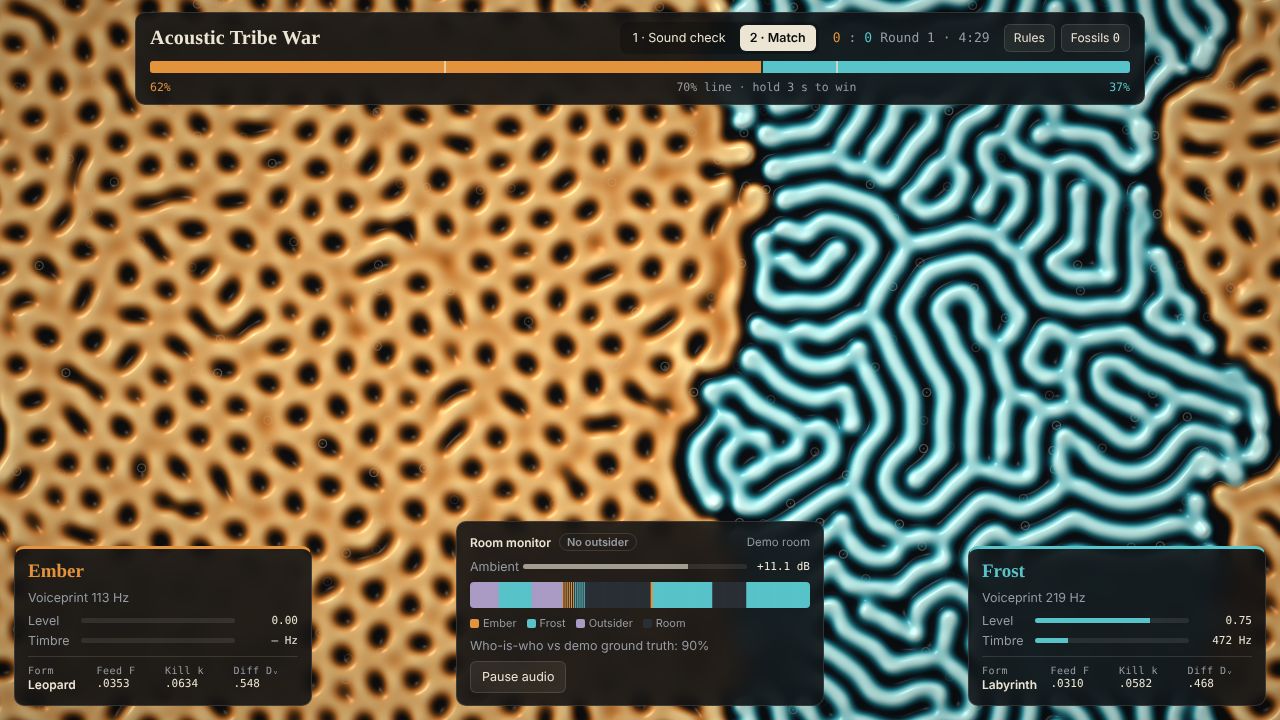Click 'Who-is-who vs demo ground truth: 90%'
Image resolution: width=1280 pixels, height=720 pixels.
click(x=589, y=646)
